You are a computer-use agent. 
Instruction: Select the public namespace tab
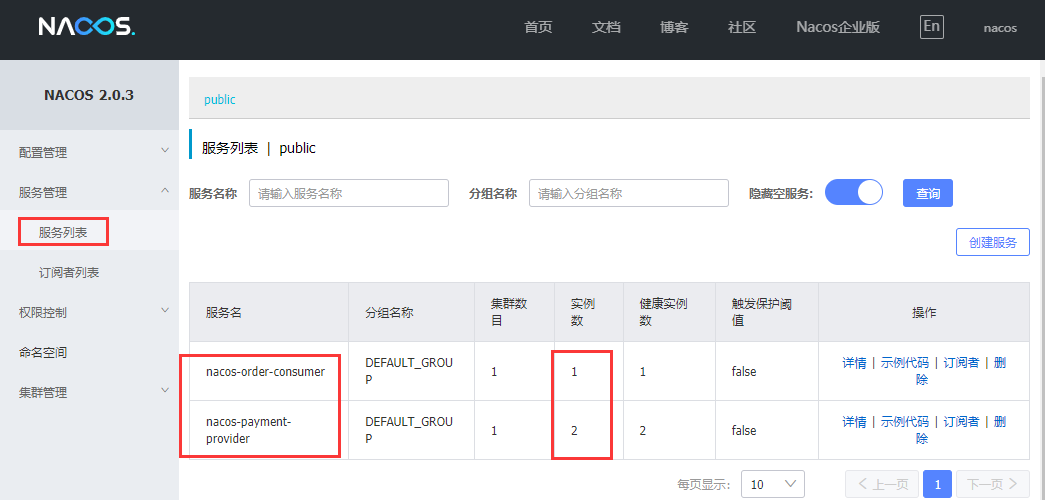click(220, 99)
